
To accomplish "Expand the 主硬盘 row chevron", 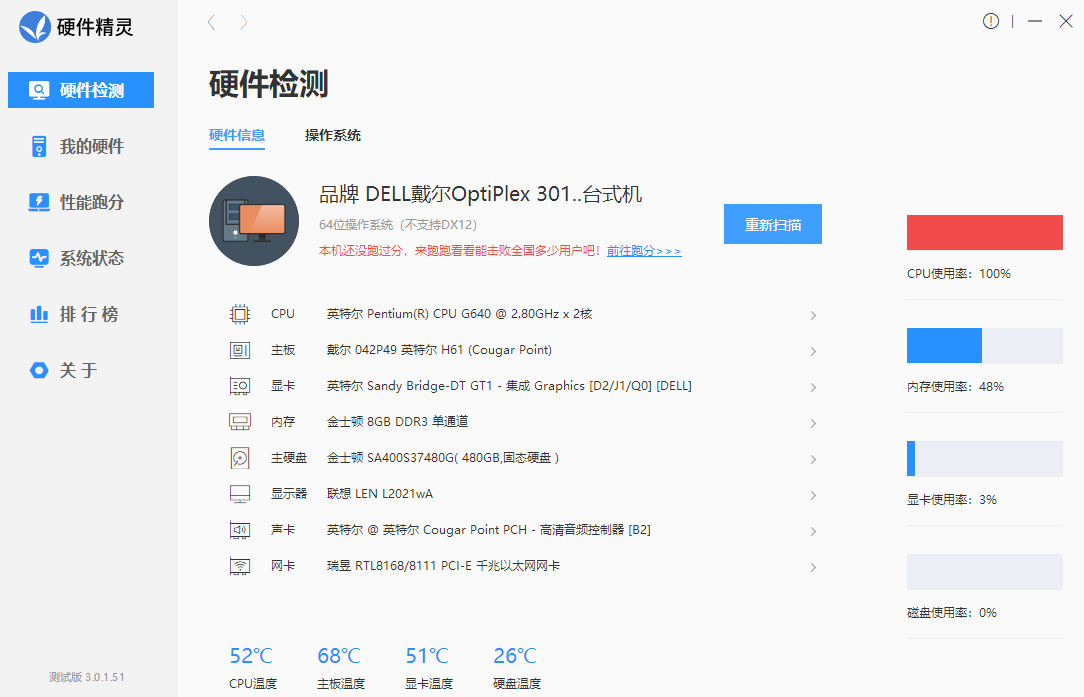I will point(814,459).
